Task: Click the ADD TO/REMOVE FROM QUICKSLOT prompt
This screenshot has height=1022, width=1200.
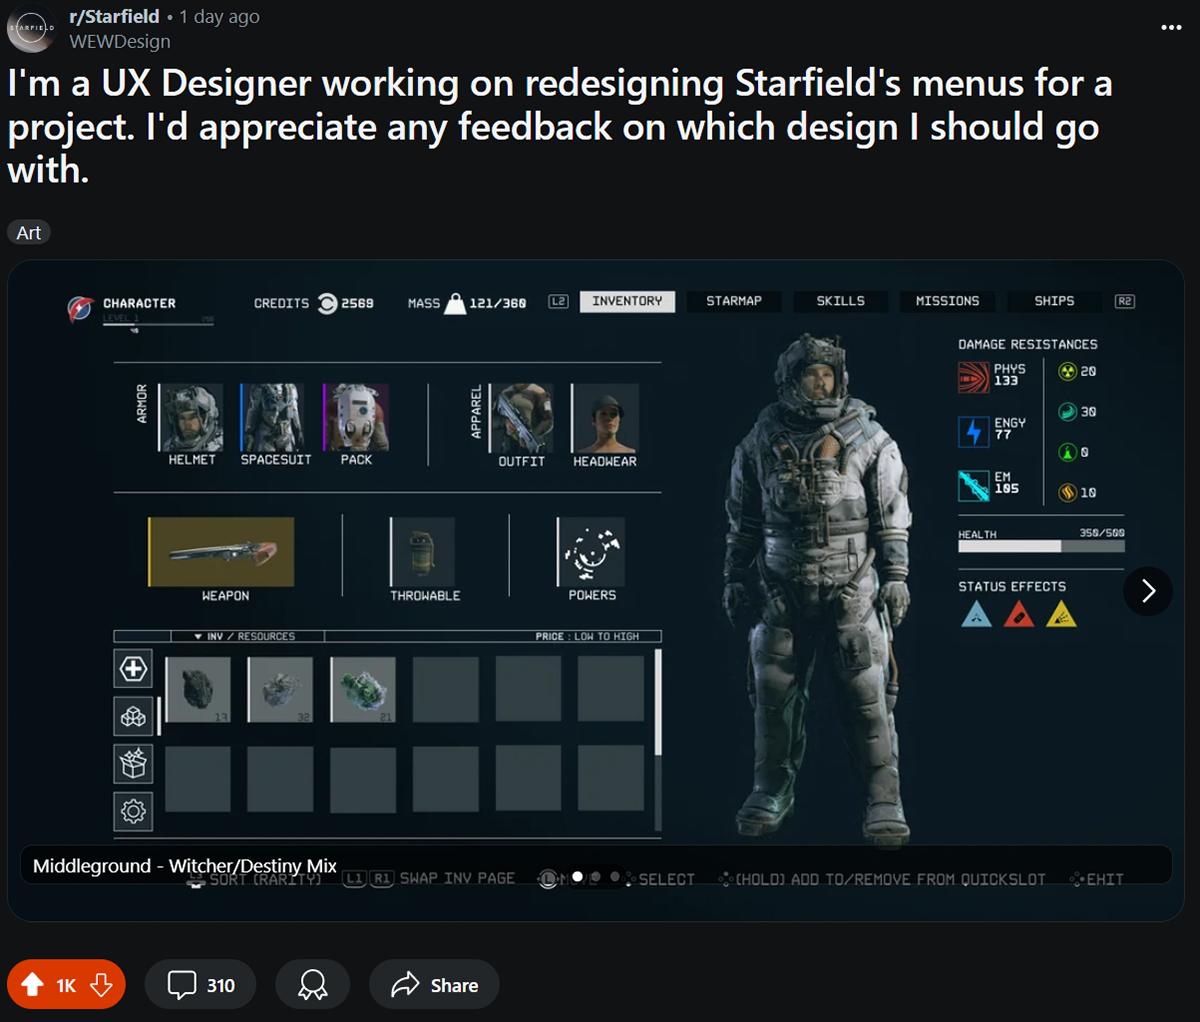Action: click(x=882, y=879)
